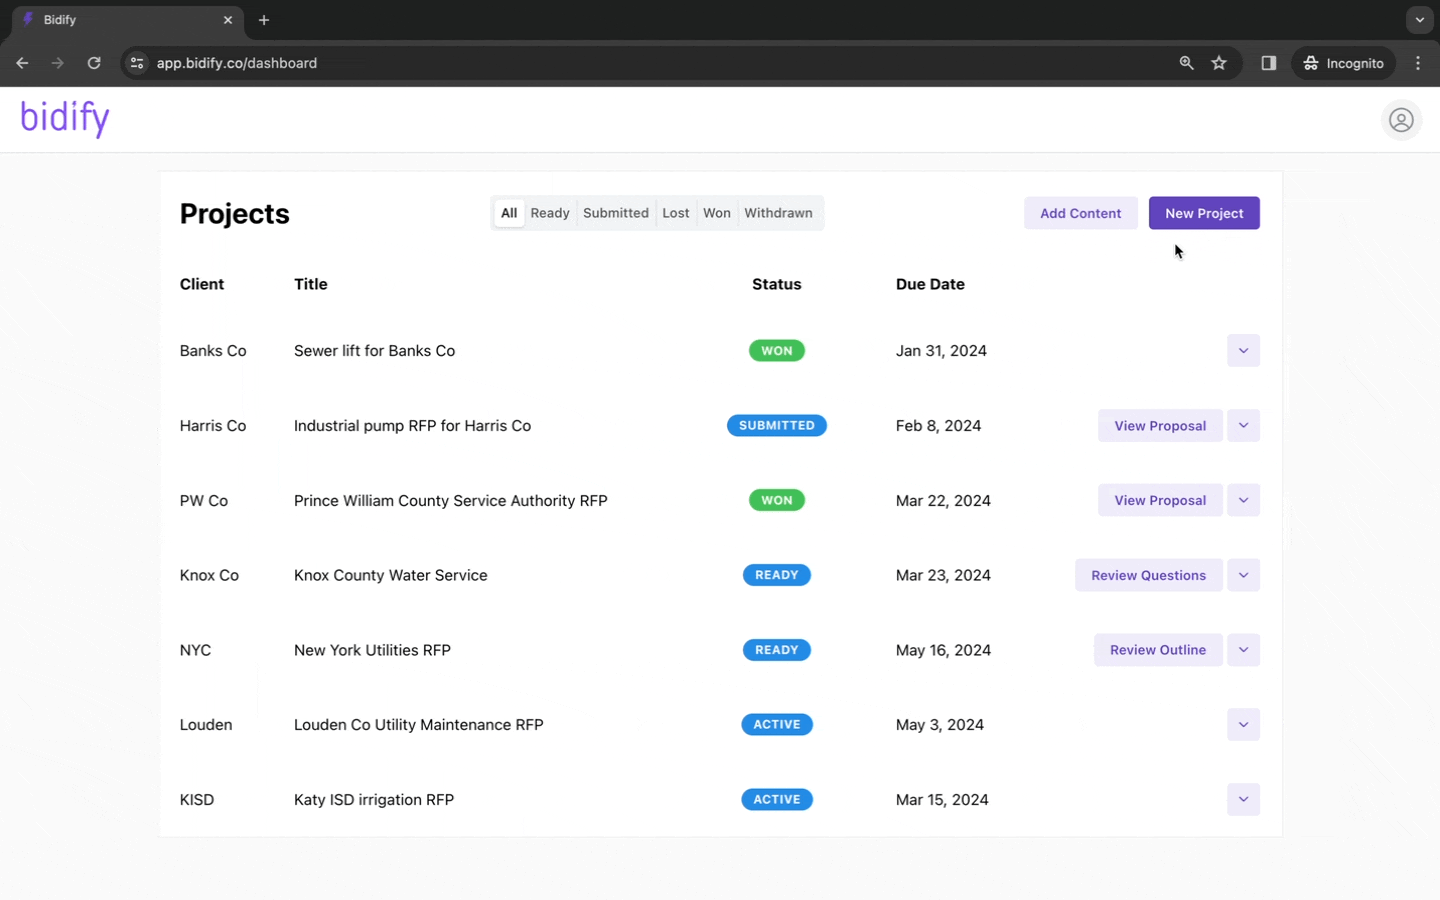This screenshot has height=900, width=1440.
Task: Expand the KISD row chevron dropdown
Action: pyautogui.click(x=1243, y=799)
